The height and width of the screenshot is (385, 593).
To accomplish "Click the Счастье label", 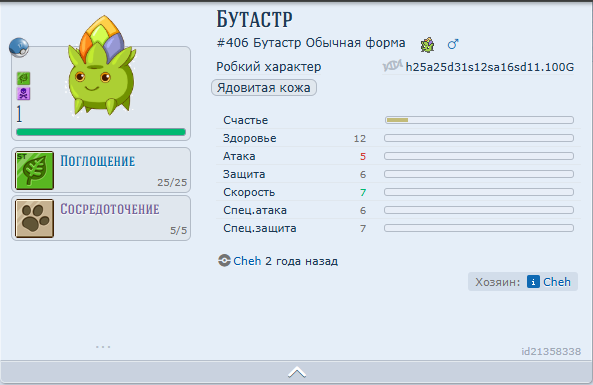I will 245,120.
